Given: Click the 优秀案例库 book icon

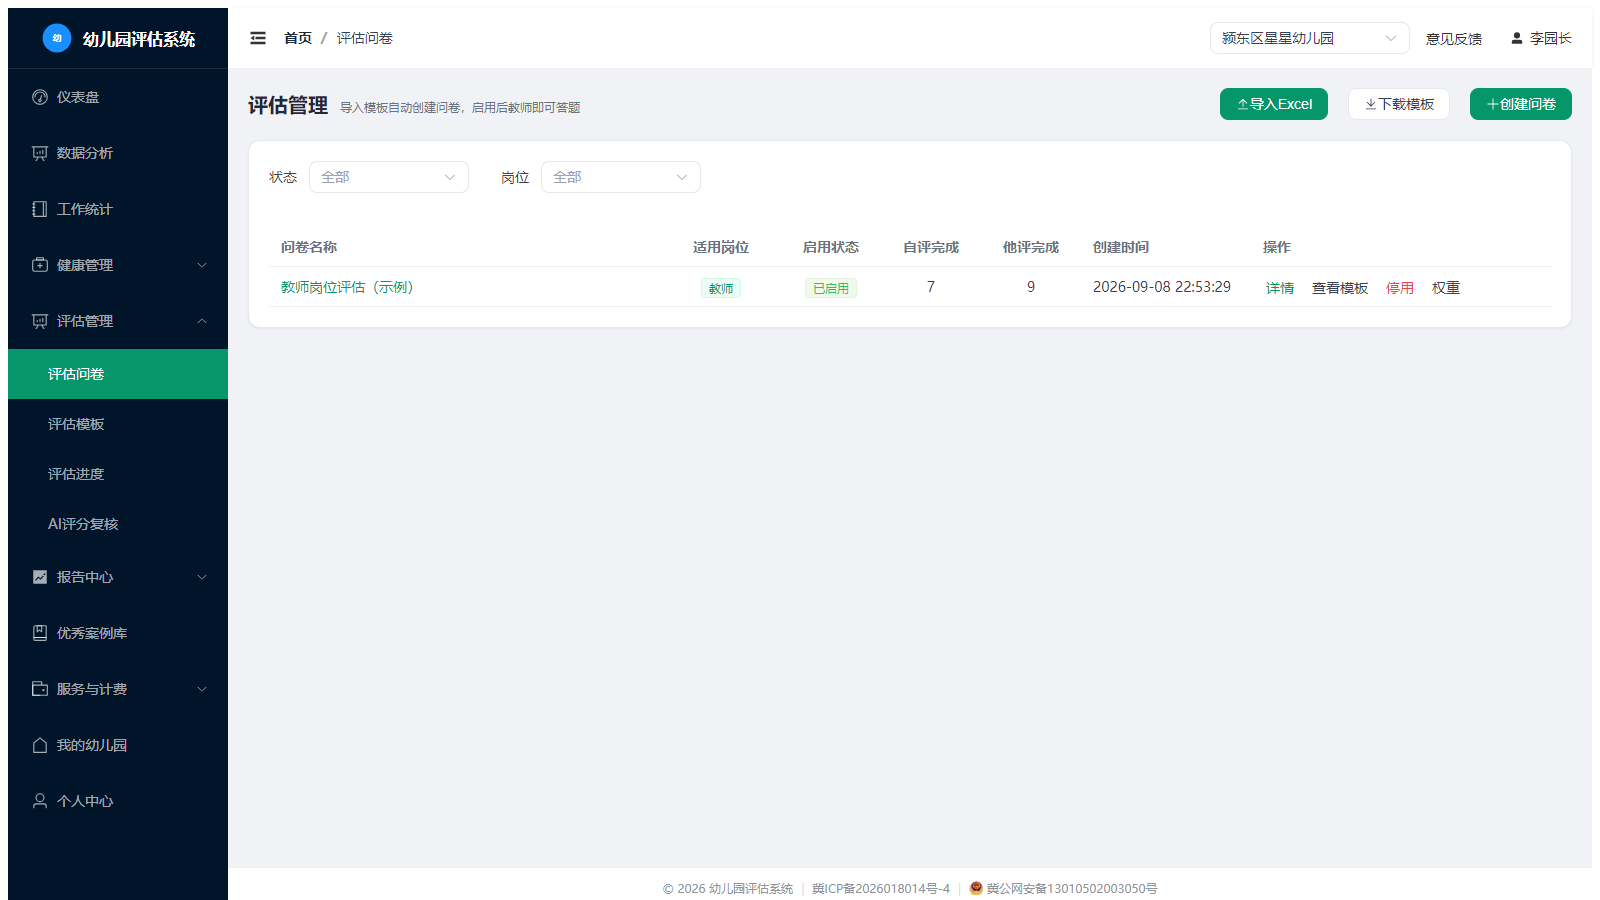Looking at the screenshot, I should coord(40,633).
